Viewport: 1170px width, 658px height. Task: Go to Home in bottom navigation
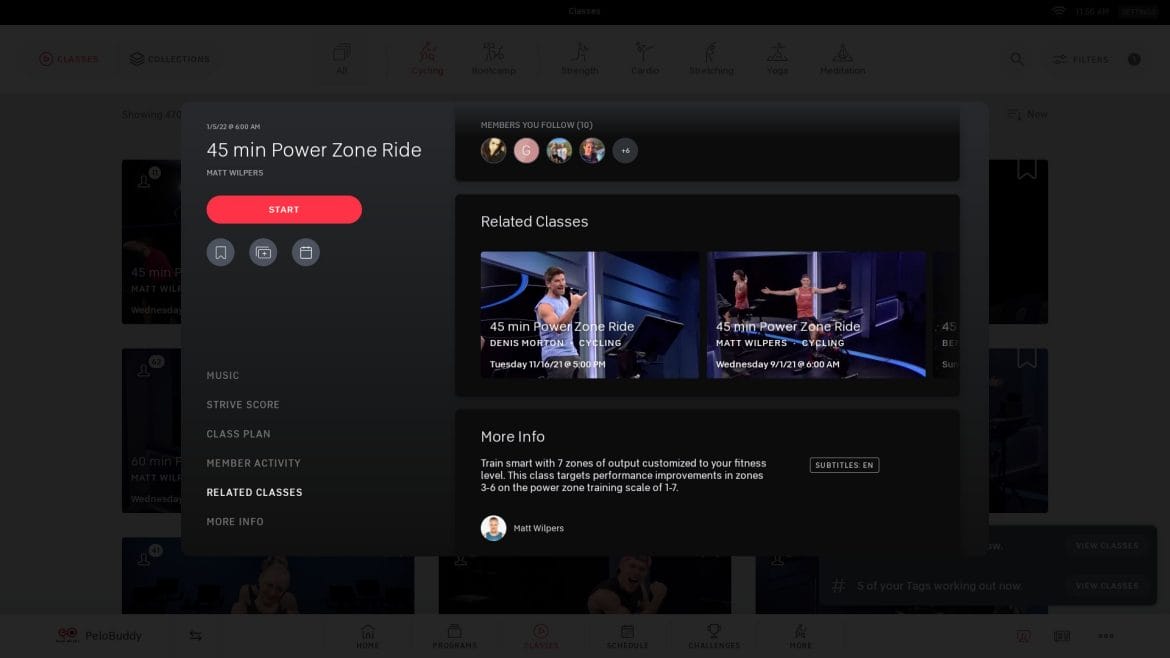(367, 636)
